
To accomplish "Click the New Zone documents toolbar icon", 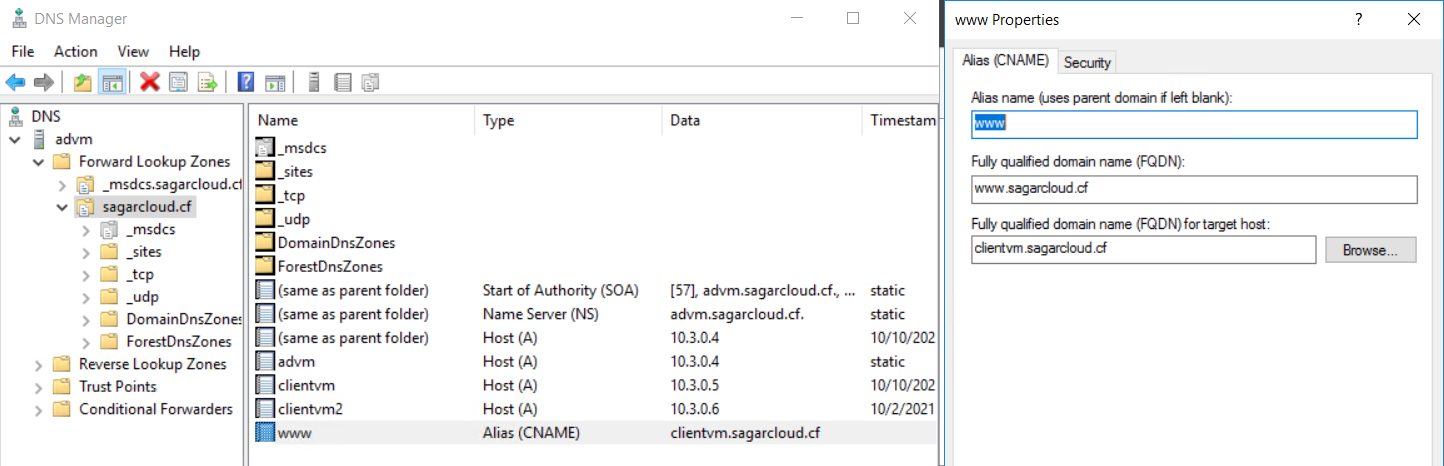I will pyautogui.click(x=370, y=82).
